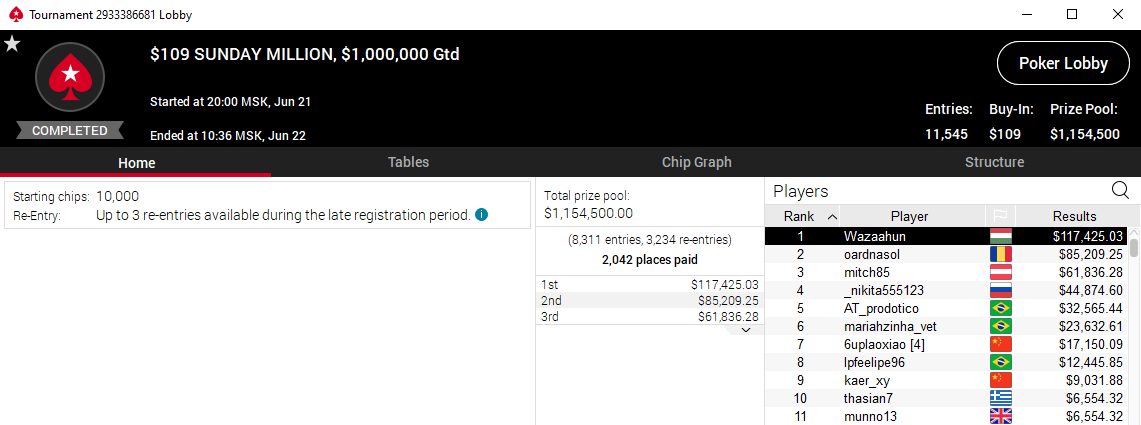Open the Chip Graph tab

(696, 162)
